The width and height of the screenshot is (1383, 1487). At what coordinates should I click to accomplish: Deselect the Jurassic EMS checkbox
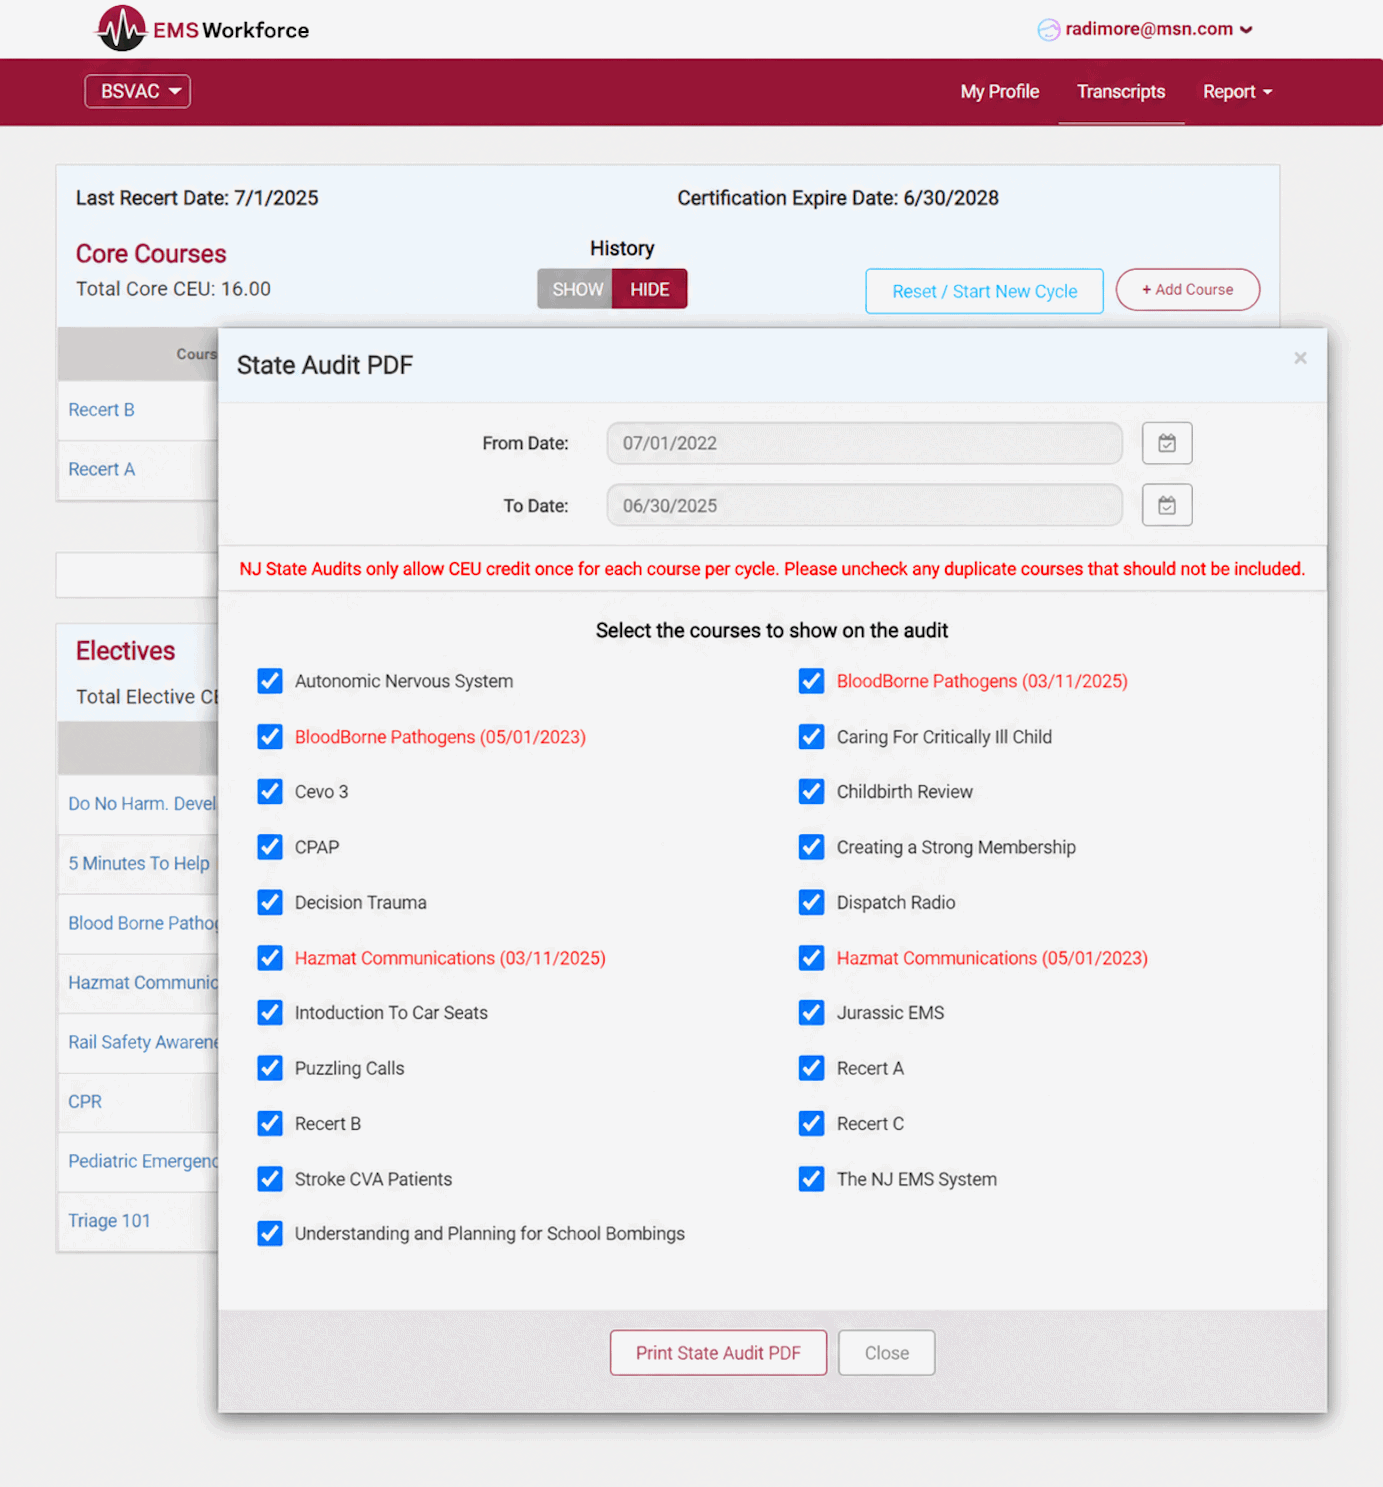coord(812,1013)
